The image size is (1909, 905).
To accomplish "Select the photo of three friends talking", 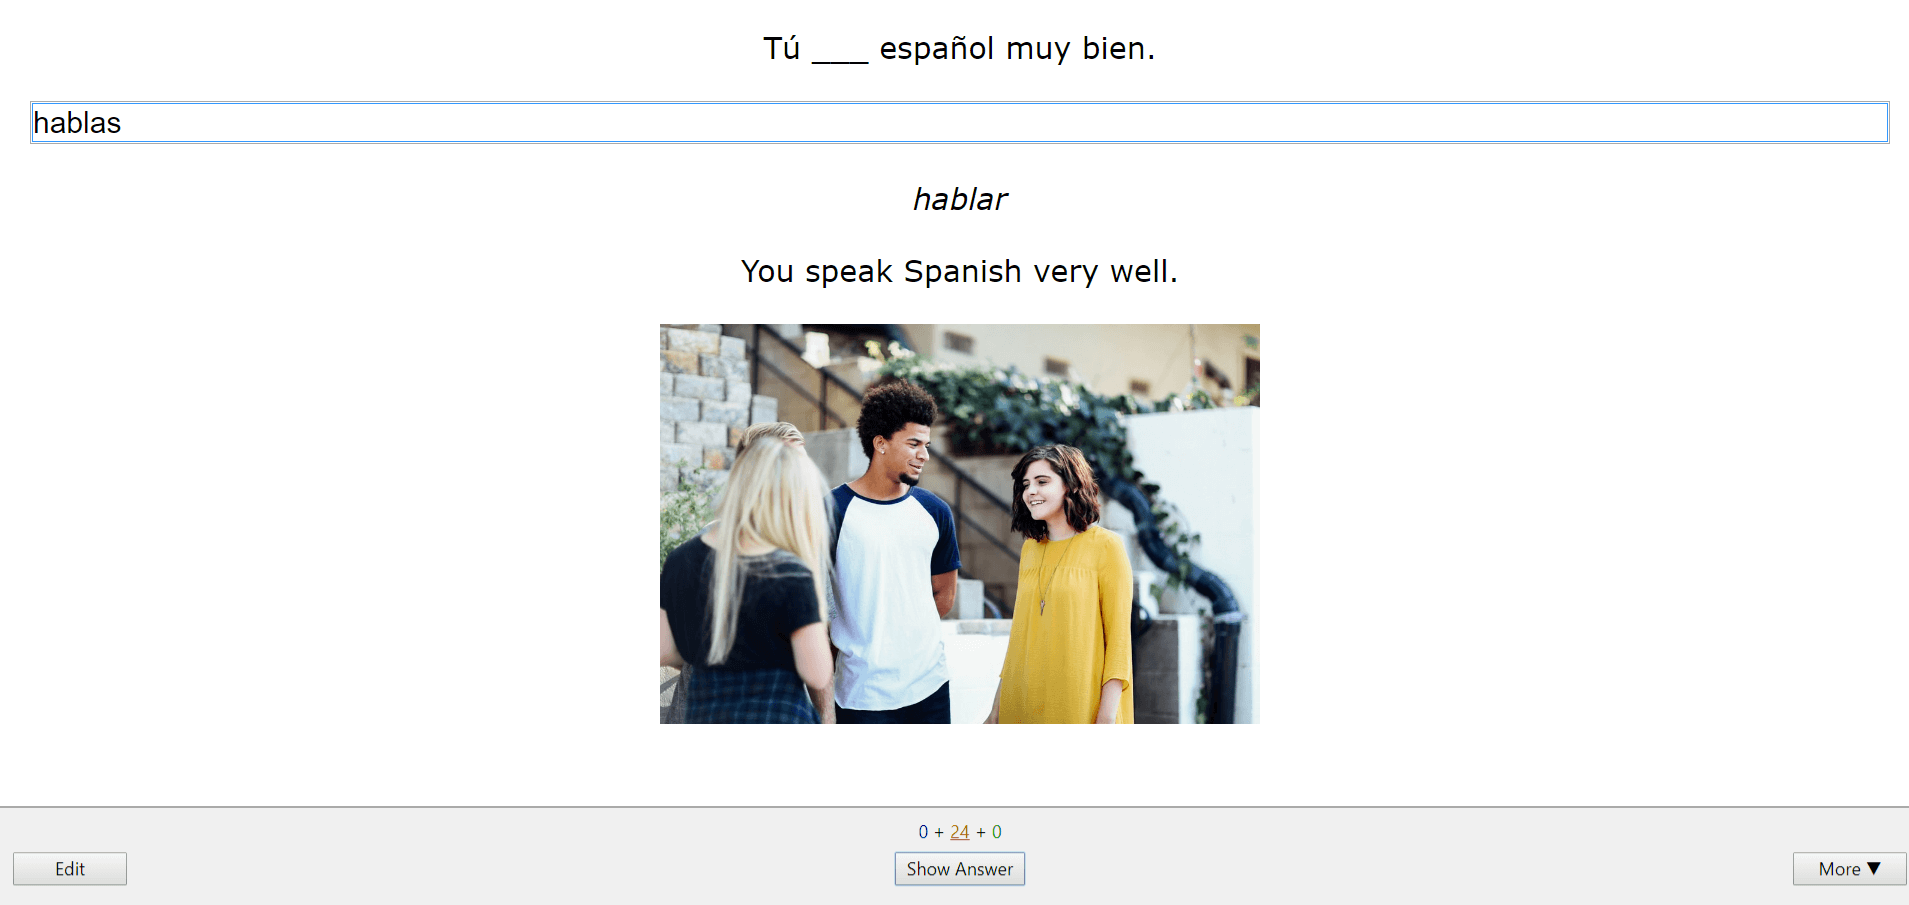I will point(959,523).
